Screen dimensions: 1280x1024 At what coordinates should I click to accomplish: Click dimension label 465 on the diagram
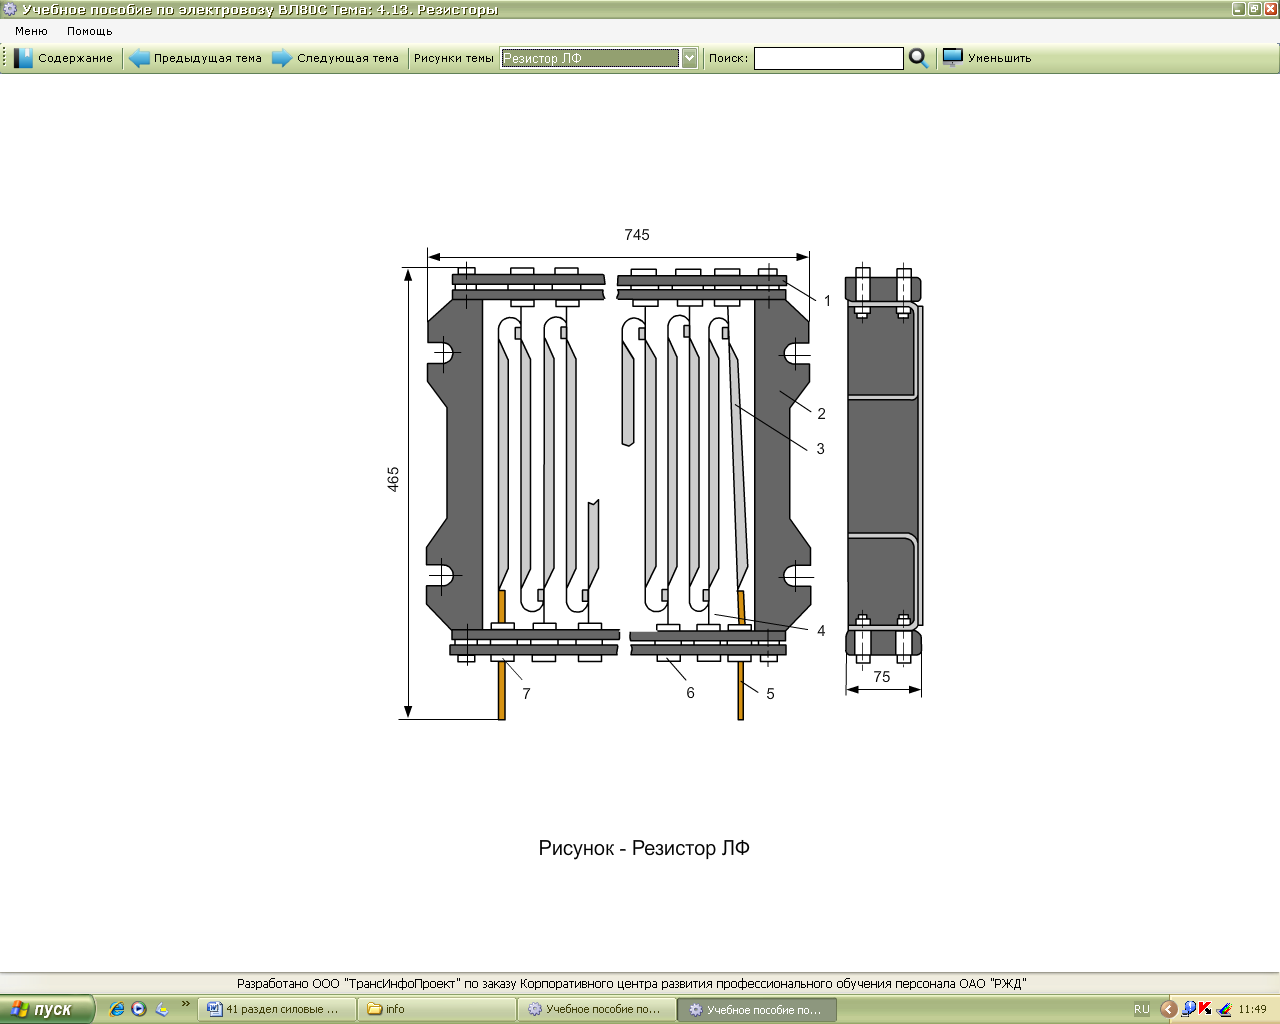393,479
